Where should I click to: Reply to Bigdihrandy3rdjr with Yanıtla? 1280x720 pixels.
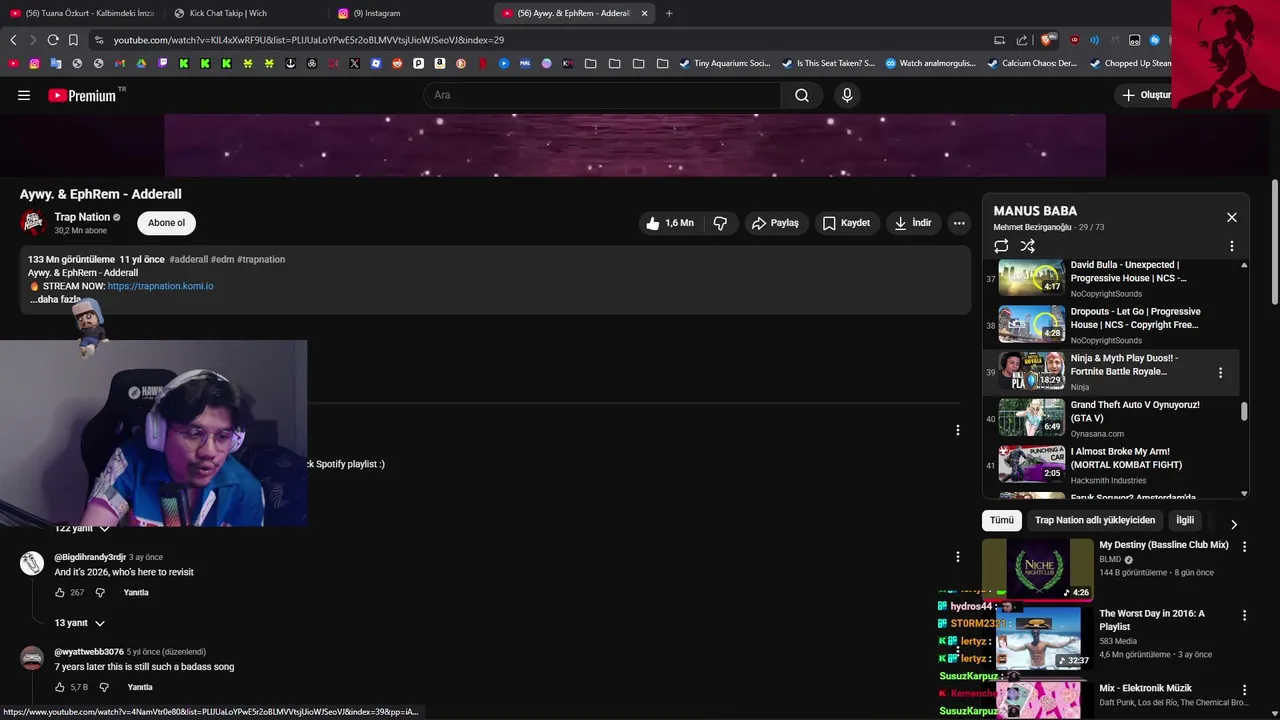point(136,593)
